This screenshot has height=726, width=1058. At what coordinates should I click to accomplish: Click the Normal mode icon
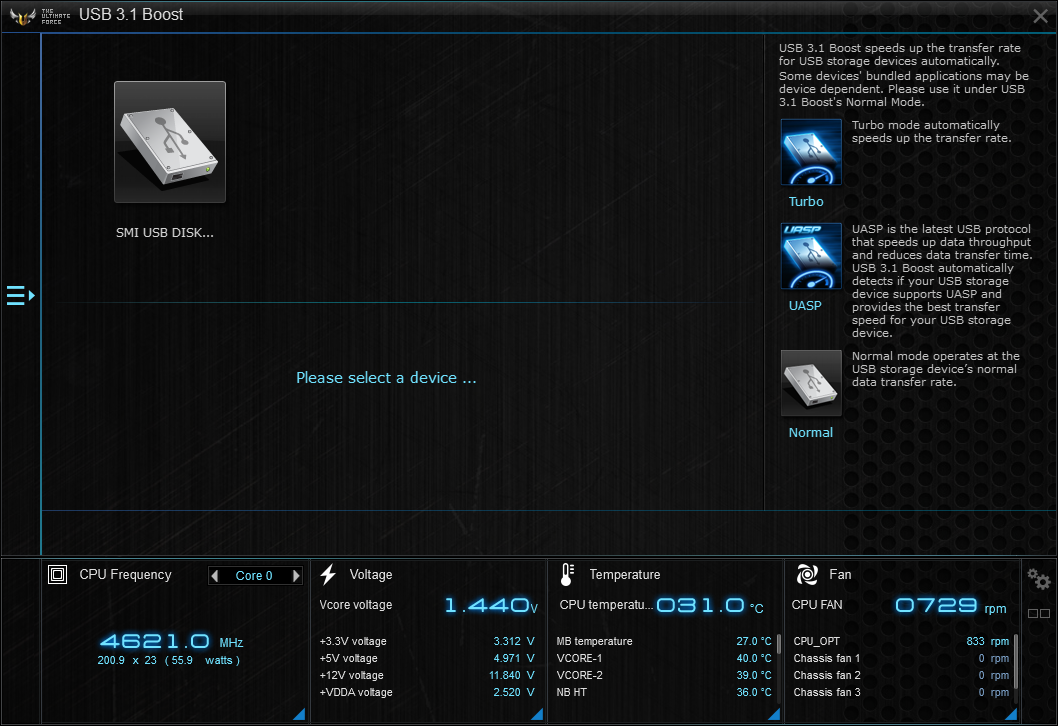(x=811, y=383)
